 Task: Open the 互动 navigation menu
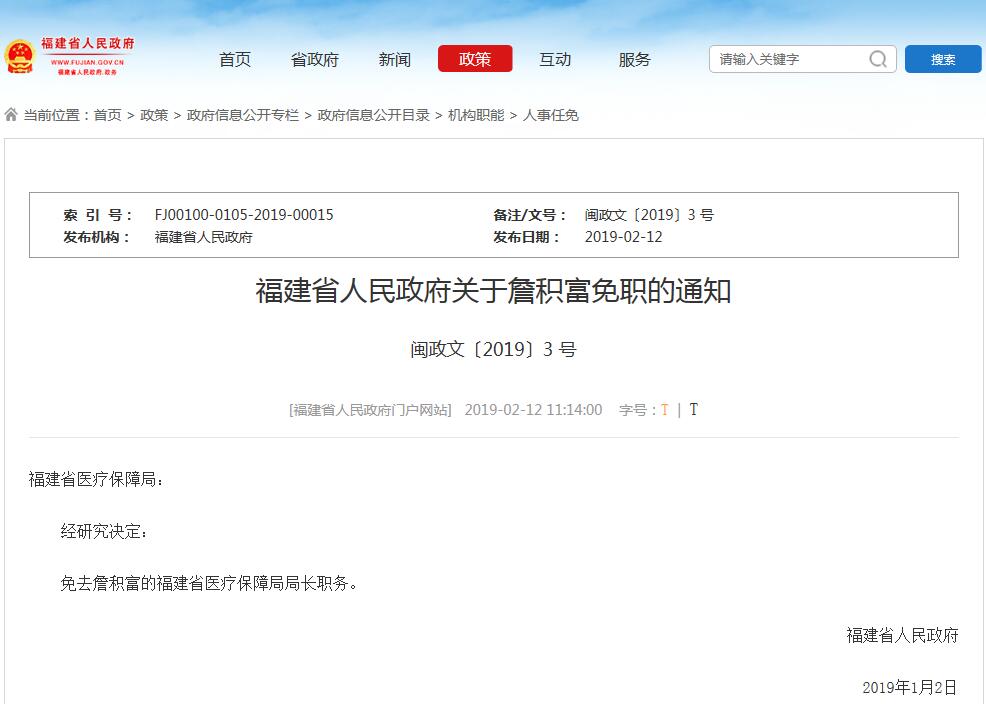coord(555,59)
